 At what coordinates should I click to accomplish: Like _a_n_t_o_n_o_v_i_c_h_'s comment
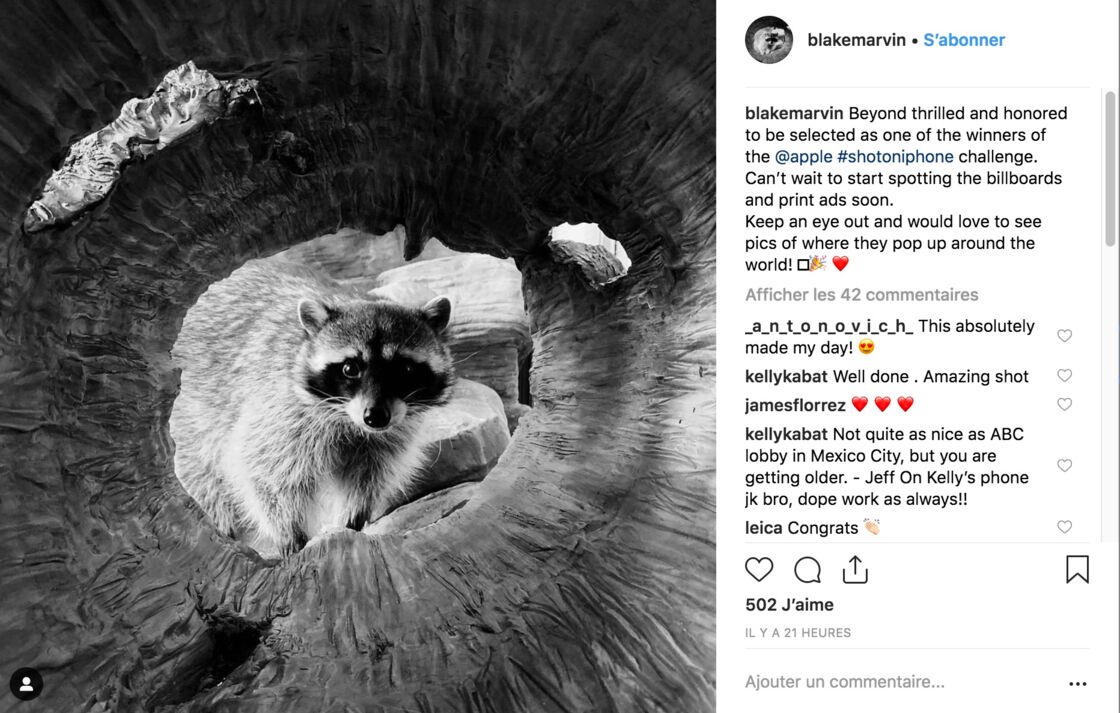pyautogui.click(x=1064, y=336)
